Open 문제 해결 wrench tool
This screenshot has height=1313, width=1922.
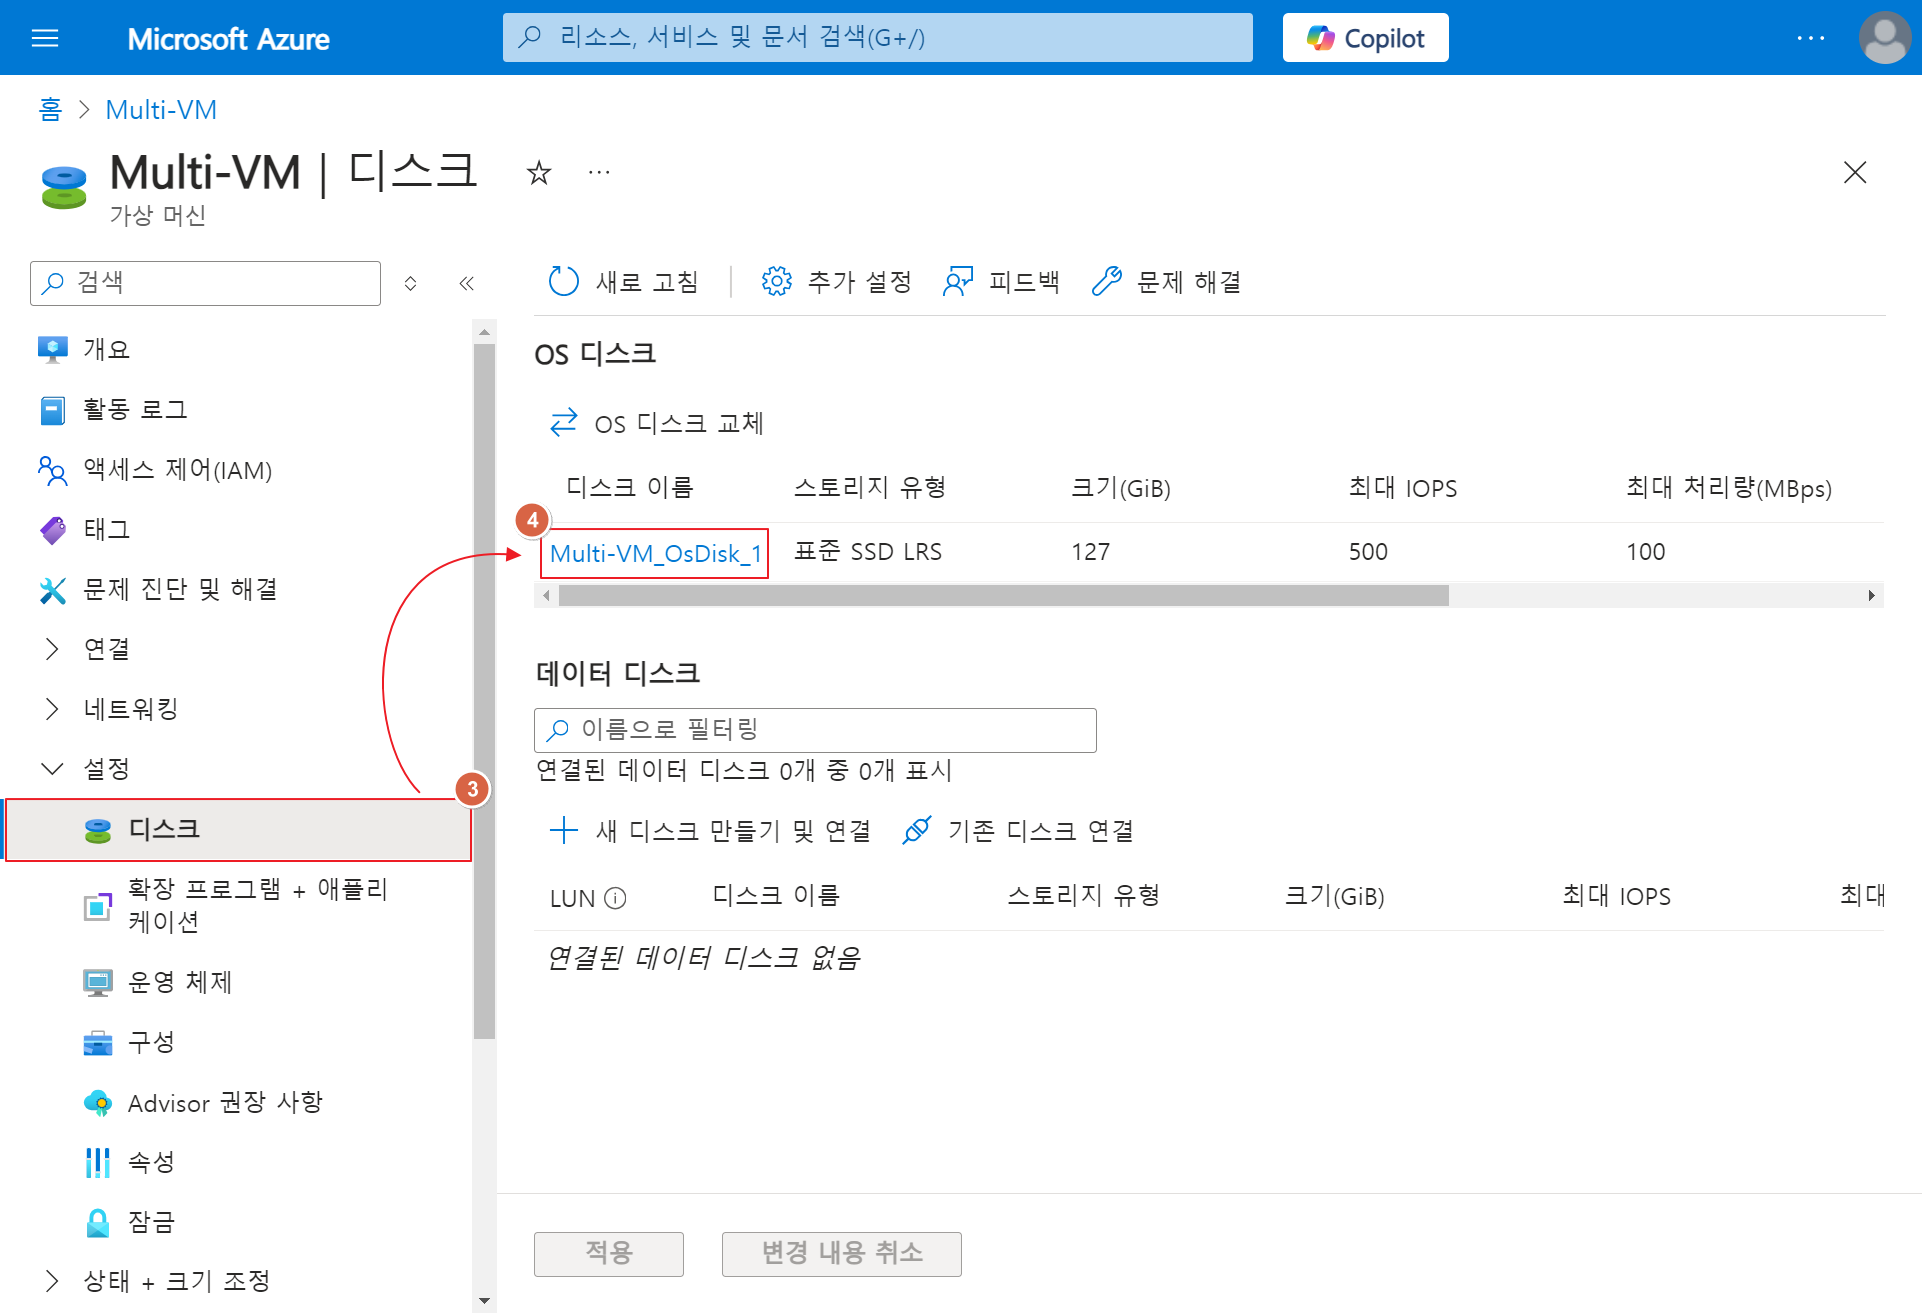pos(1106,282)
